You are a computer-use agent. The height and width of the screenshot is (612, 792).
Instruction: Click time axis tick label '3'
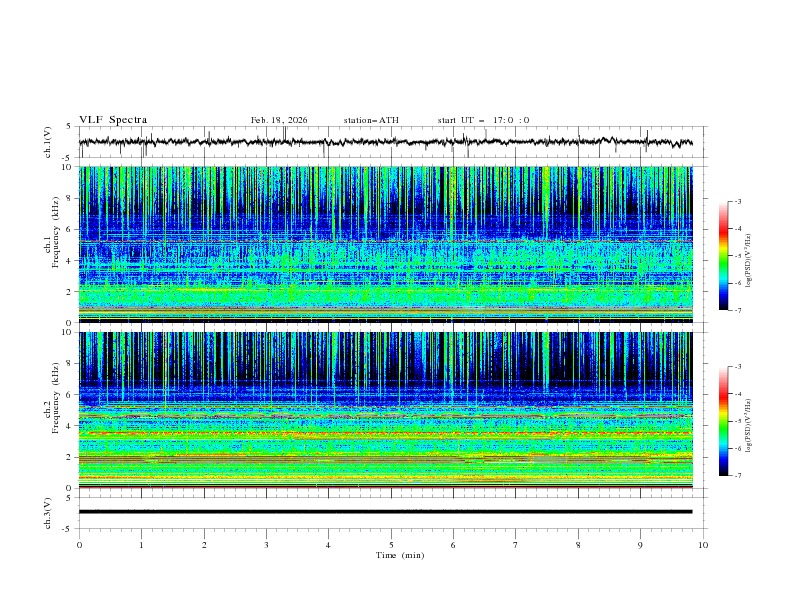point(266,545)
